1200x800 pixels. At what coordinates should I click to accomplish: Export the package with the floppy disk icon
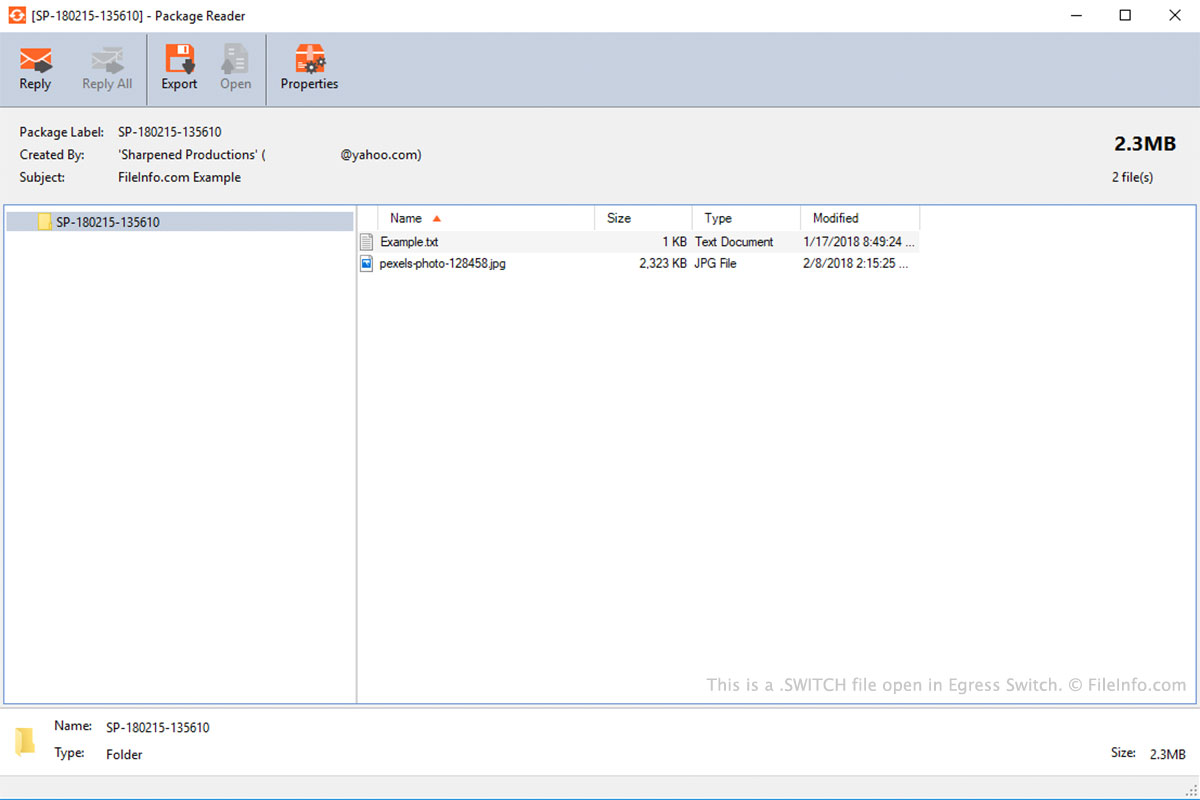(x=180, y=59)
